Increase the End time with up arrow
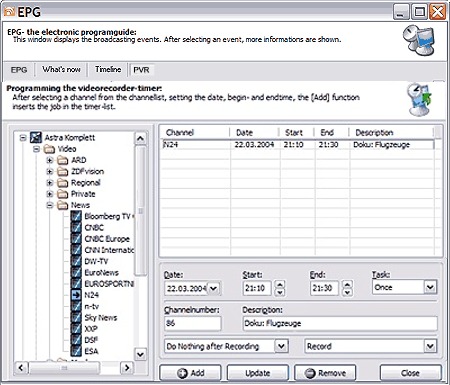The height and width of the screenshot is (385, 450). (x=347, y=284)
